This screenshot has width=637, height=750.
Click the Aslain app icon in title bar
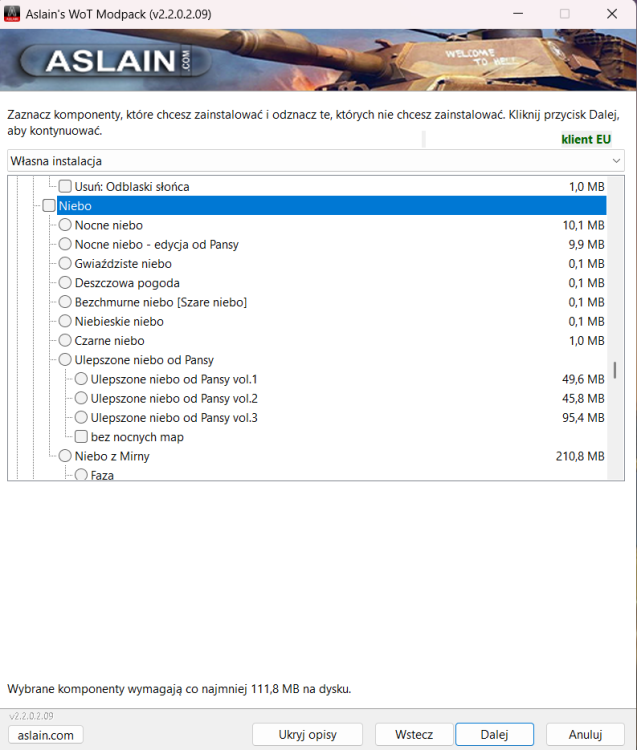tap(12, 14)
